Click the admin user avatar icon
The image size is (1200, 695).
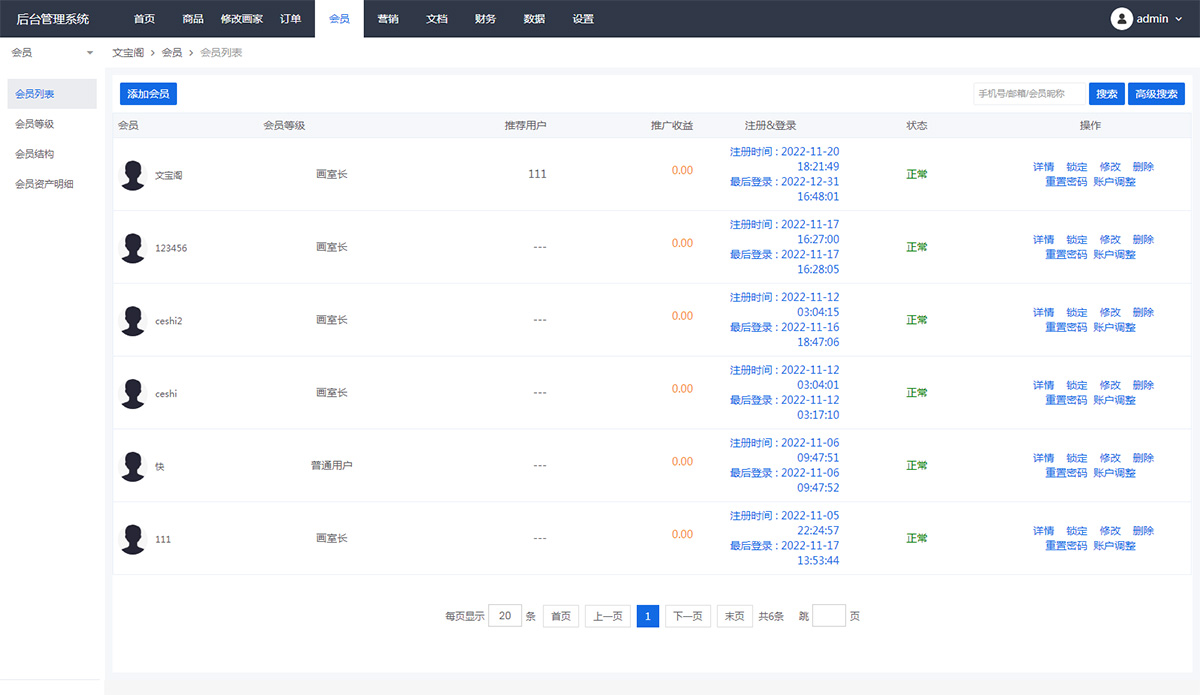[x=1122, y=19]
